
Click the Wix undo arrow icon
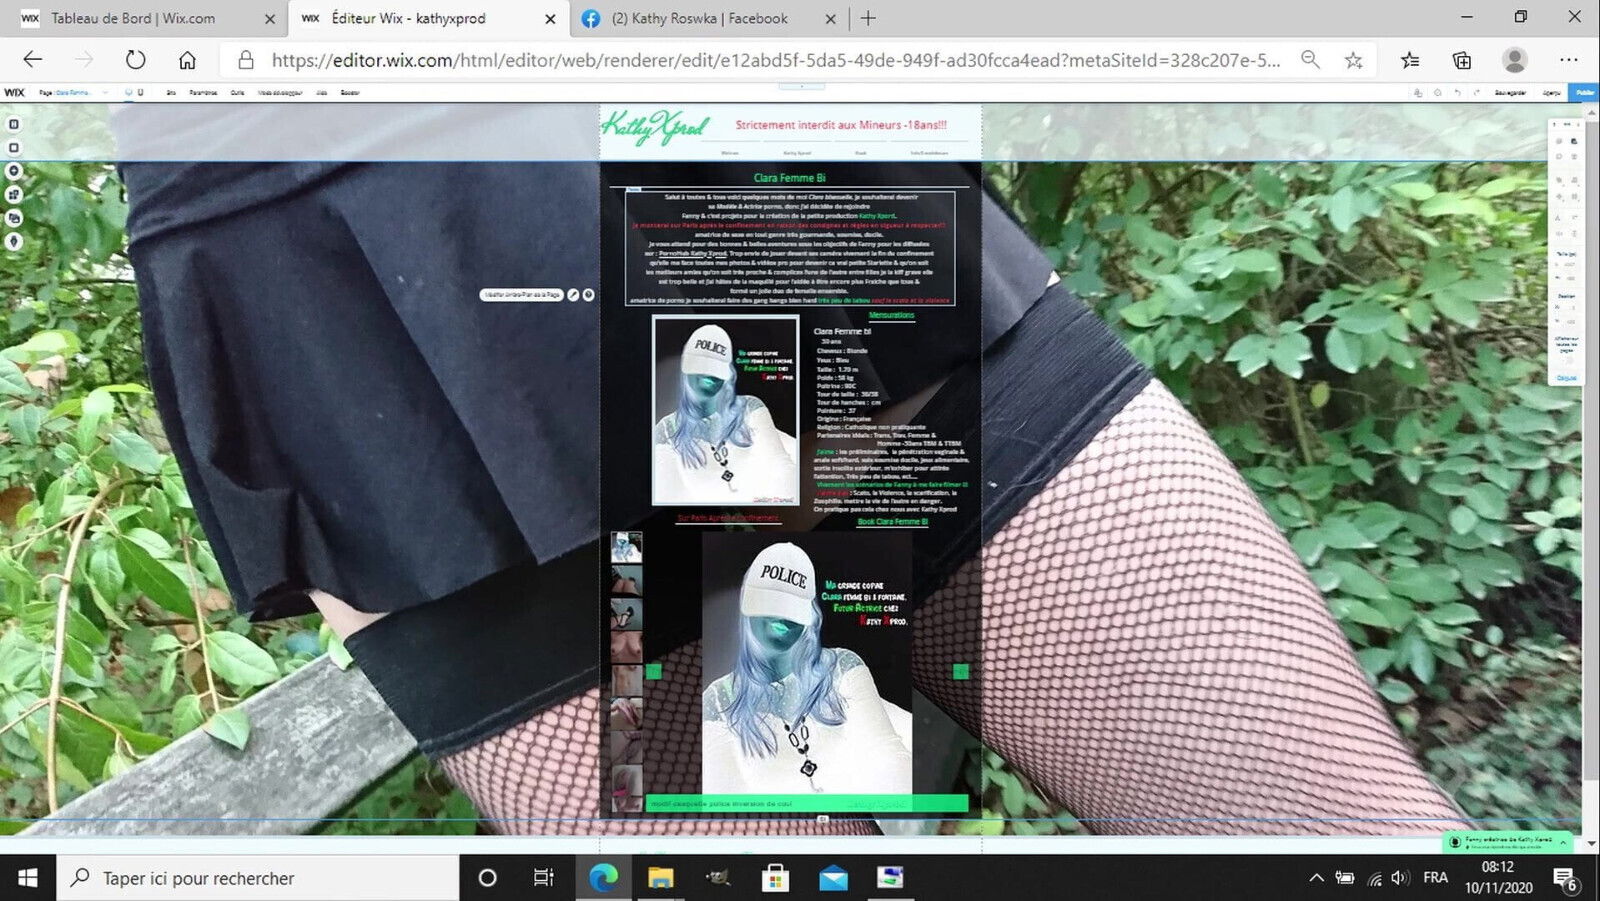click(1457, 93)
